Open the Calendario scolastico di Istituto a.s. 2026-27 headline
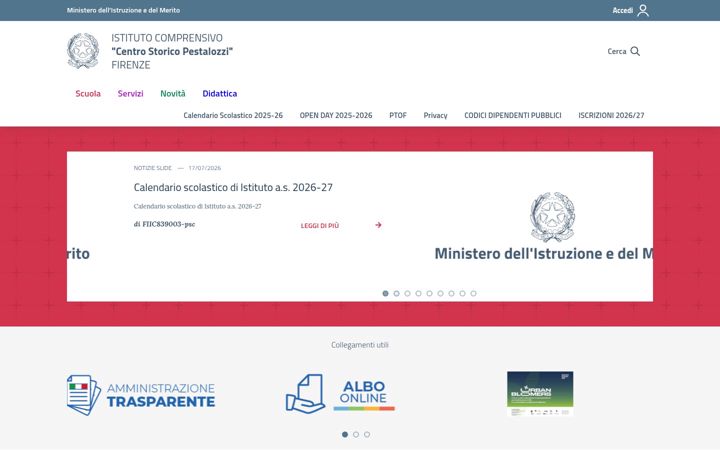 click(233, 187)
